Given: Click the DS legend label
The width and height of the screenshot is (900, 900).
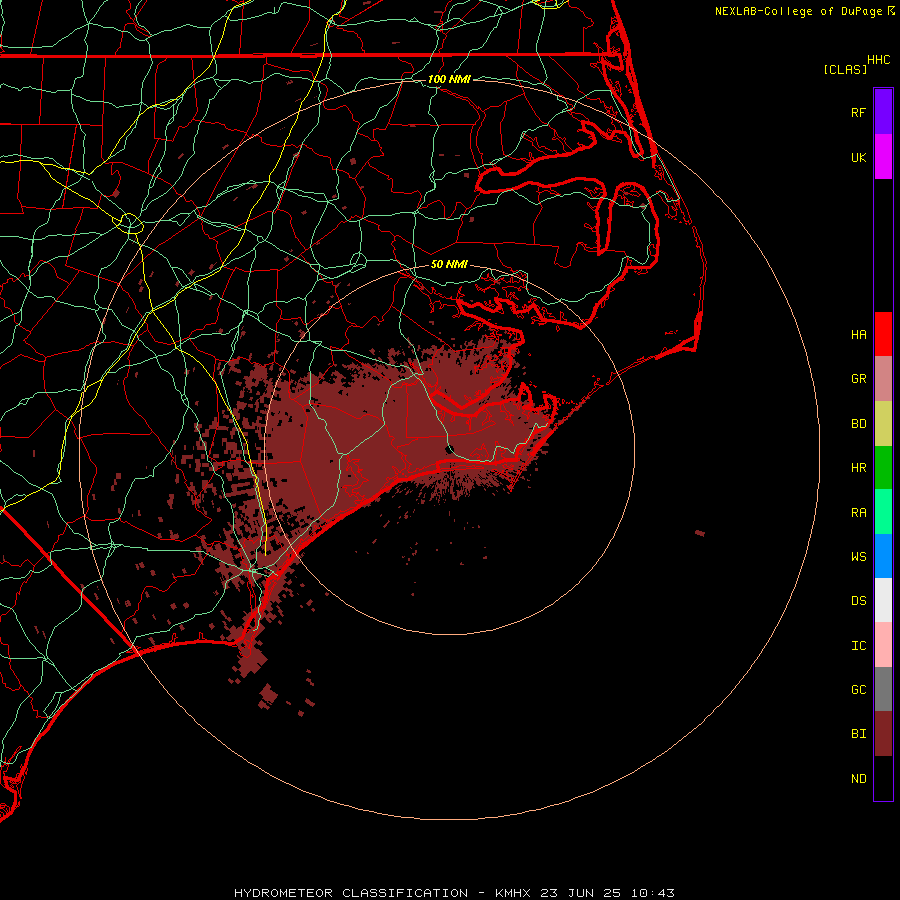Looking at the screenshot, I should pos(858,601).
